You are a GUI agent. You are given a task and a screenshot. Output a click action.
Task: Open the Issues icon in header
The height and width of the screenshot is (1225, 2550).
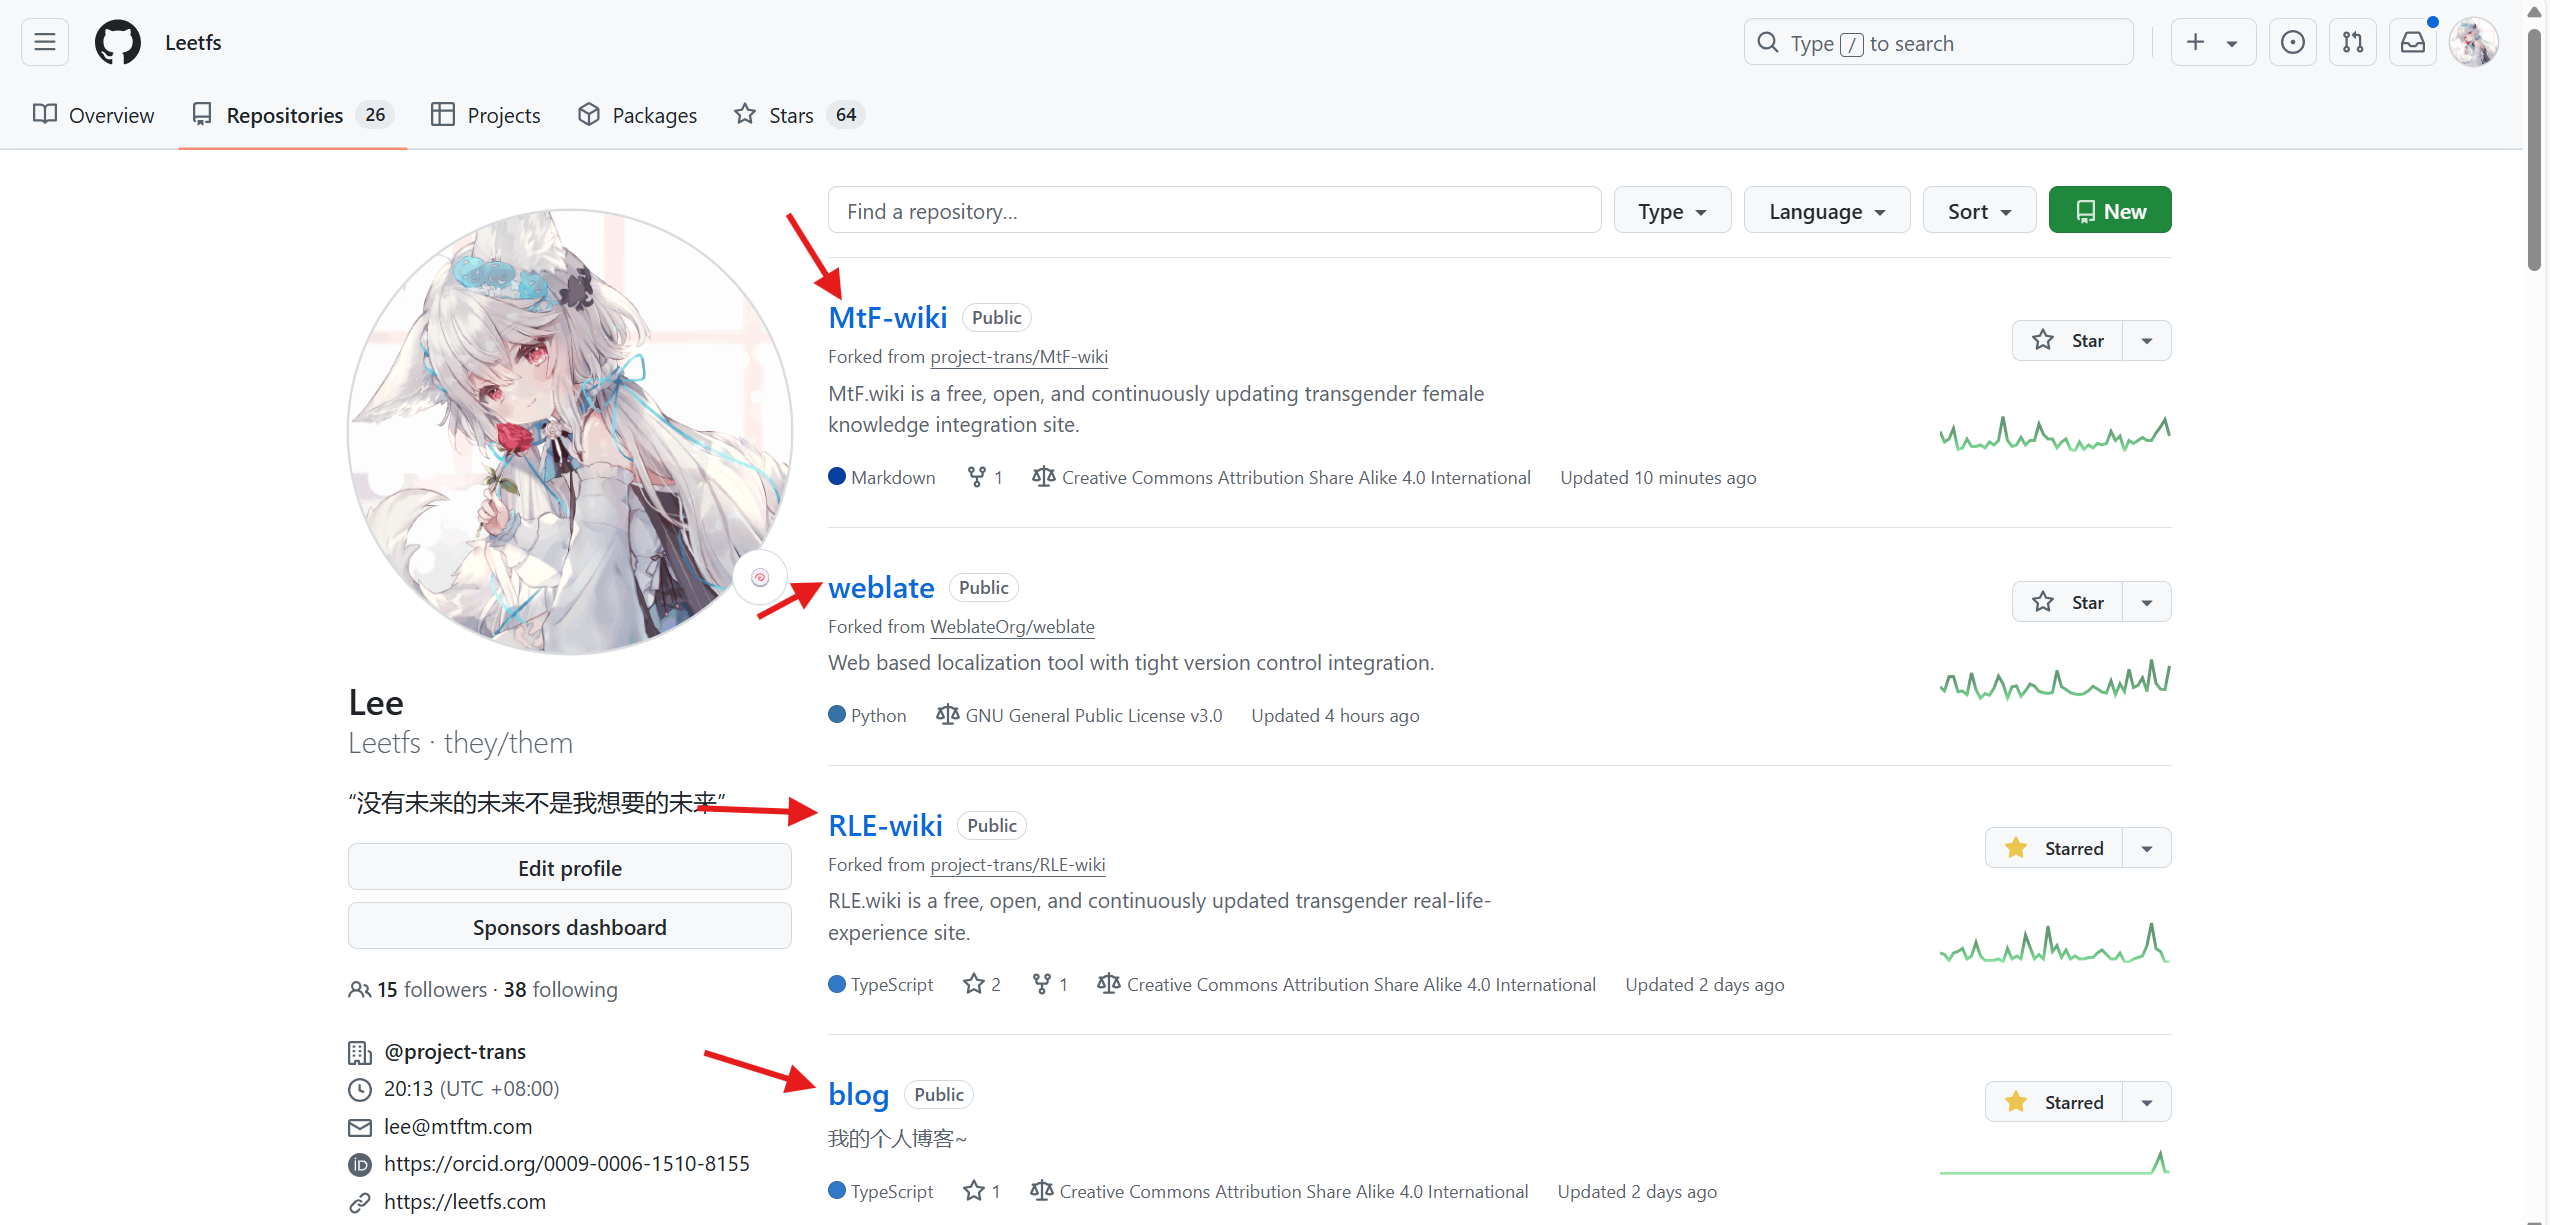(x=2292, y=42)
